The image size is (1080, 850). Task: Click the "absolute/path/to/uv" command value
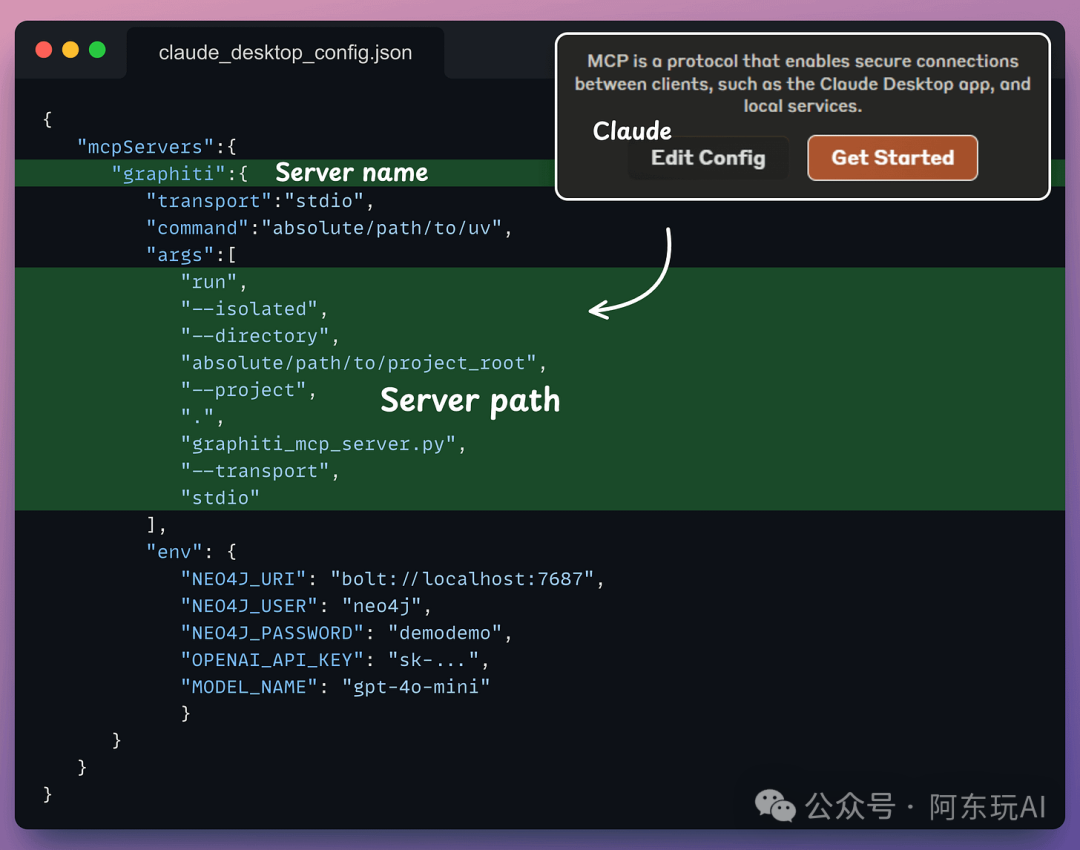[x=382, y=228]
